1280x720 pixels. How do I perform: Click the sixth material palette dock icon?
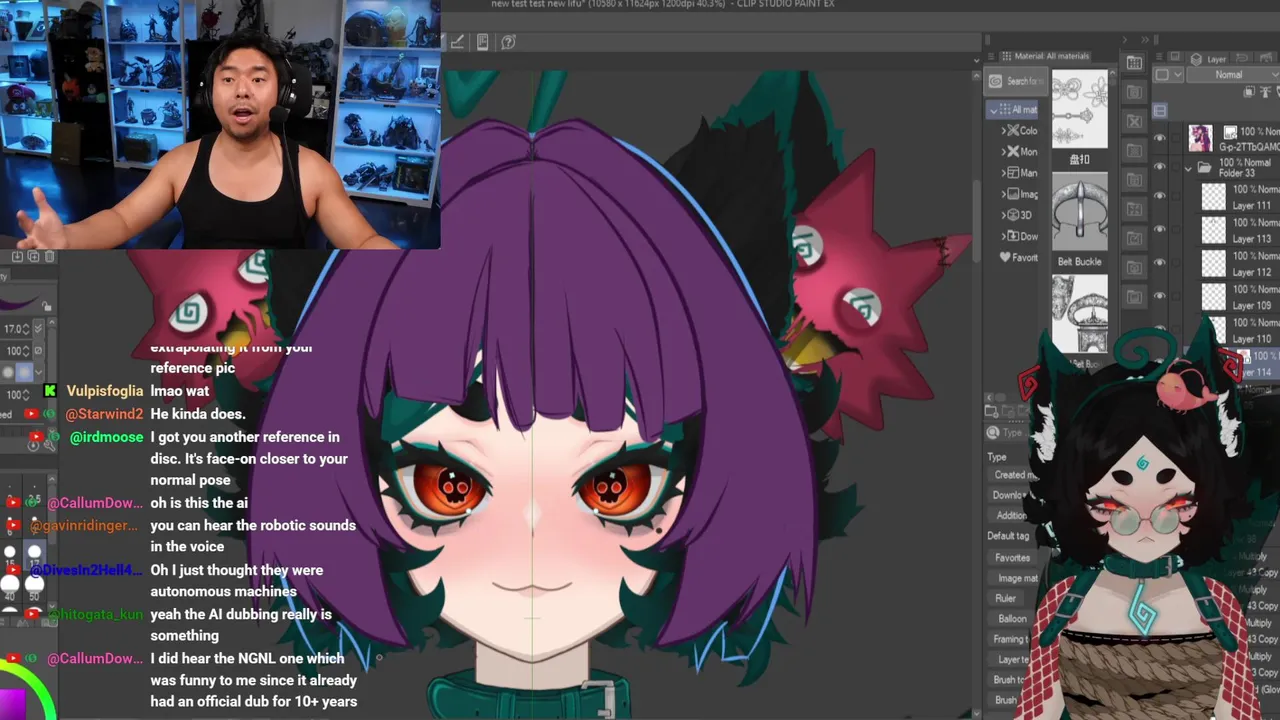pyautogui.click(x=1134, y=209)
